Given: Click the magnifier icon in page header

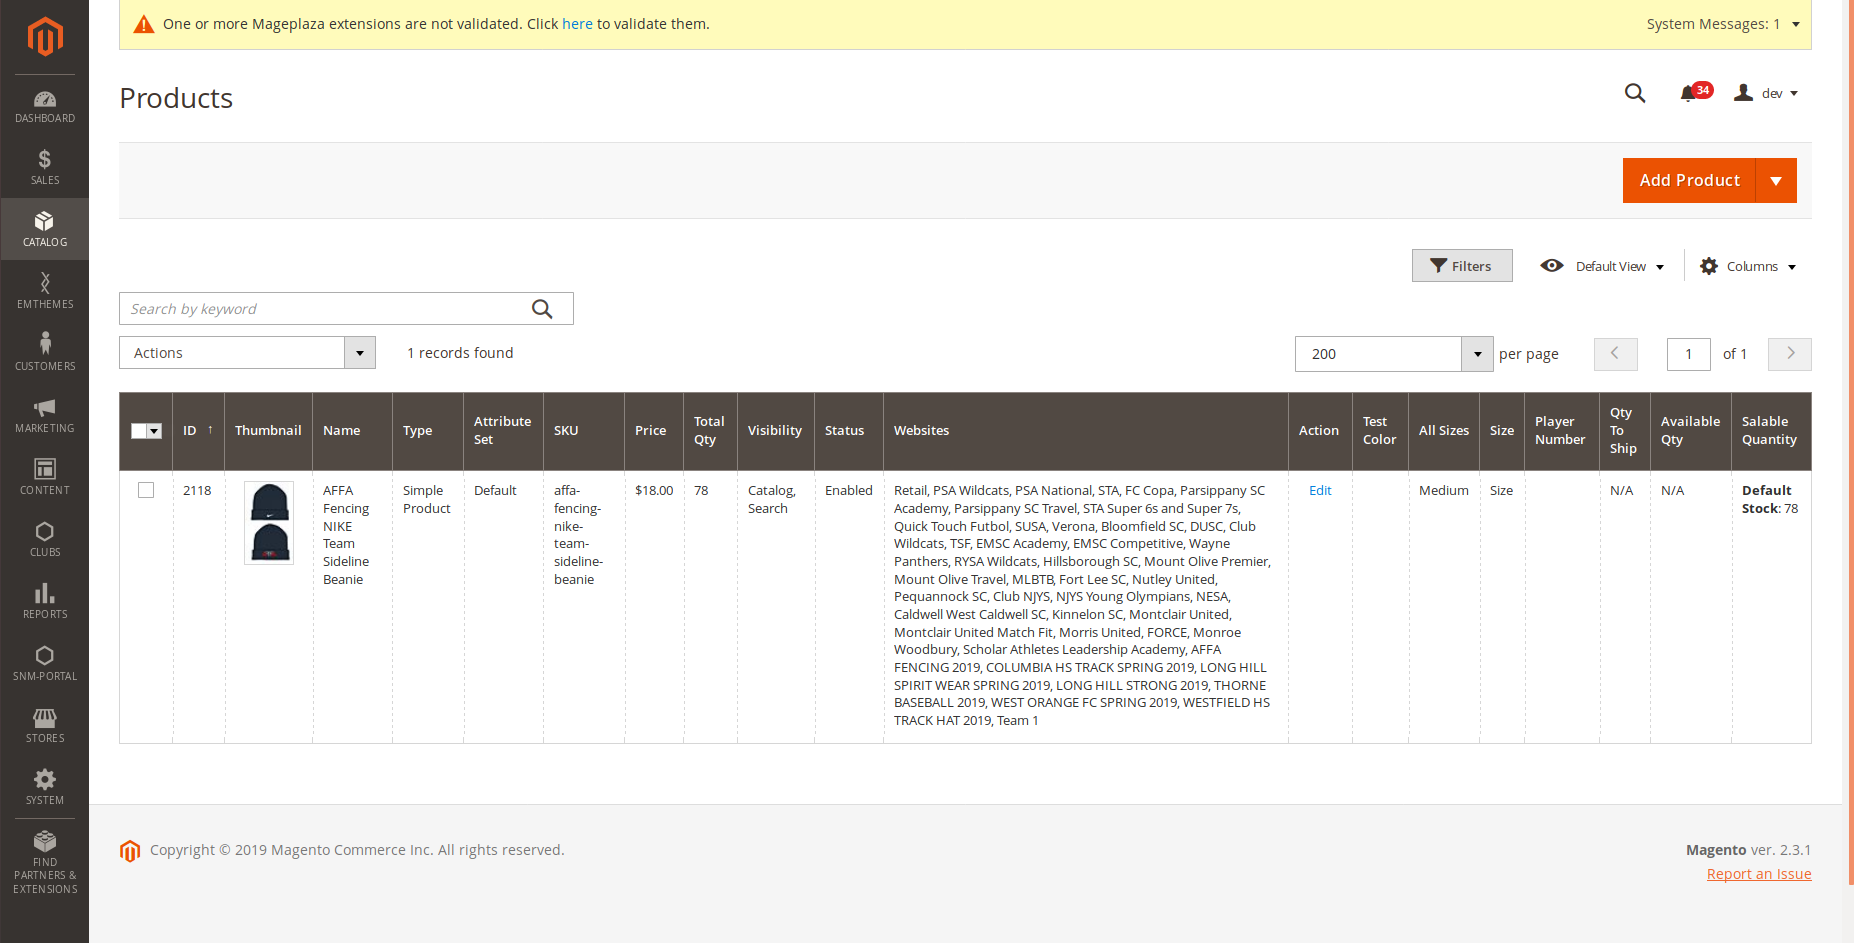Looking at the screenshot, I should click(x=1635, y=93).
